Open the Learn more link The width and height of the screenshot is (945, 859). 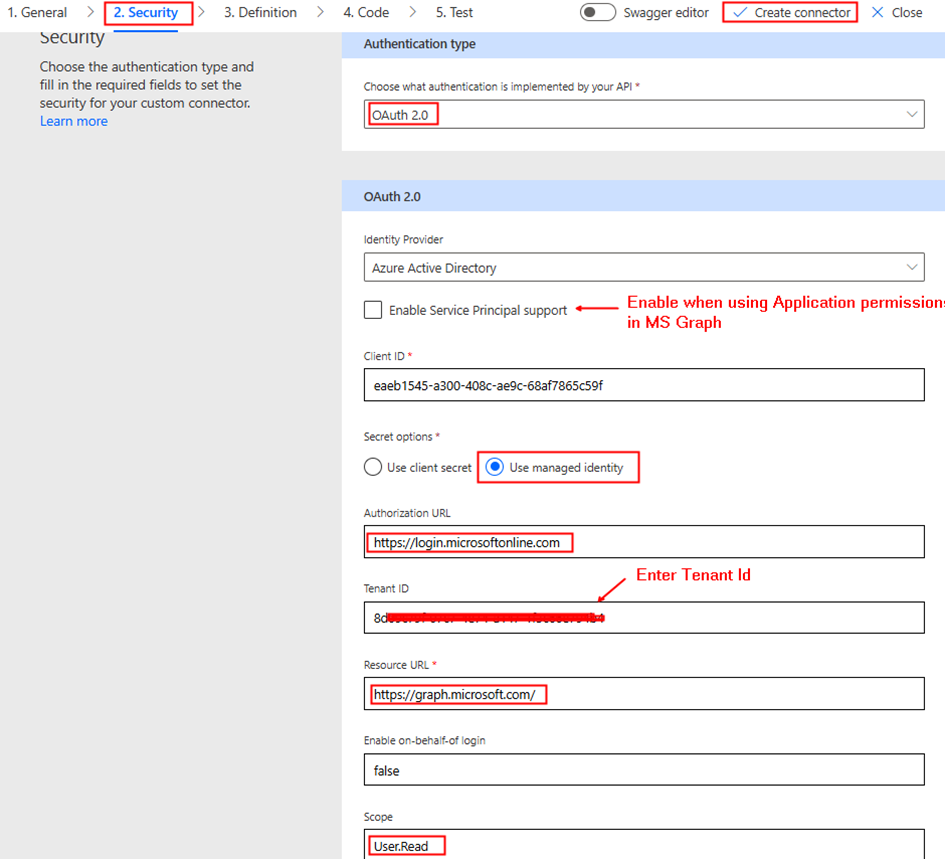[x=74, y=121]
